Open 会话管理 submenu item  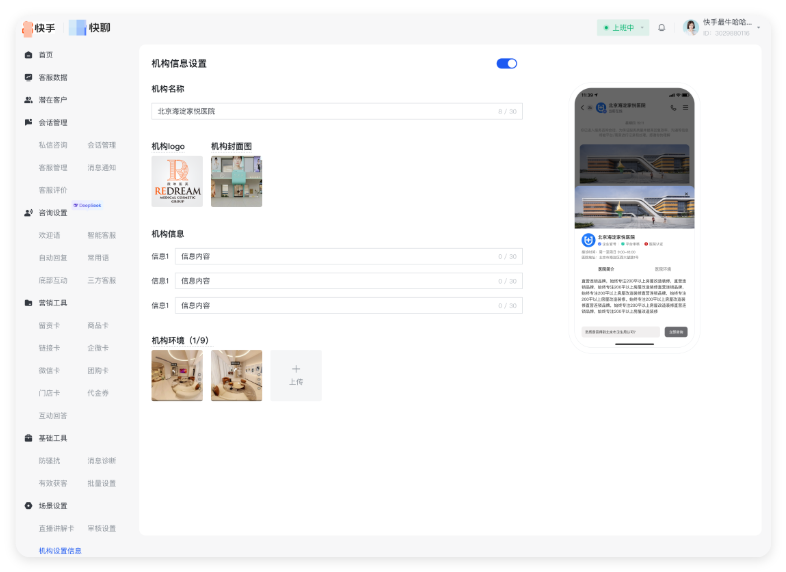[x=102, y=145]
